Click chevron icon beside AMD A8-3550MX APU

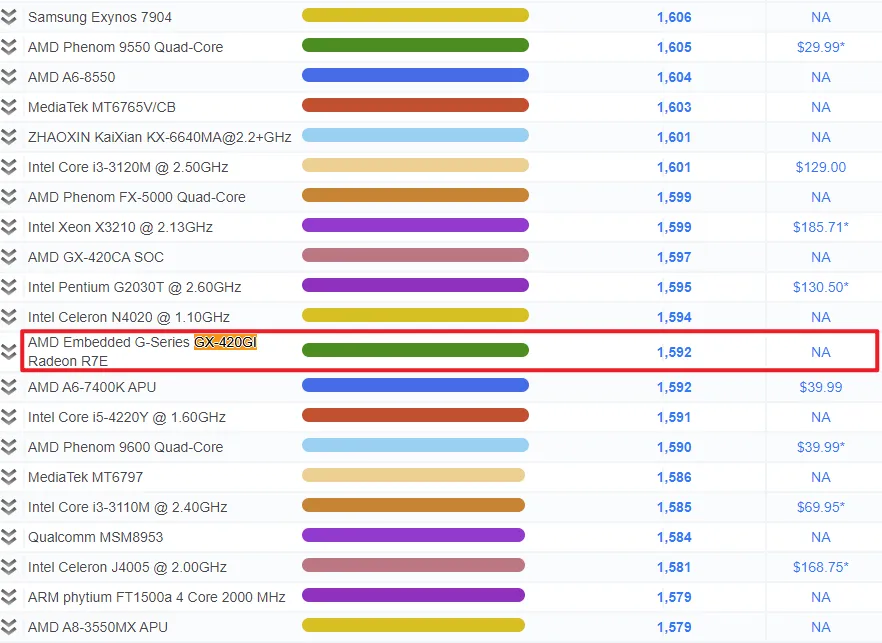pos(10,627)
